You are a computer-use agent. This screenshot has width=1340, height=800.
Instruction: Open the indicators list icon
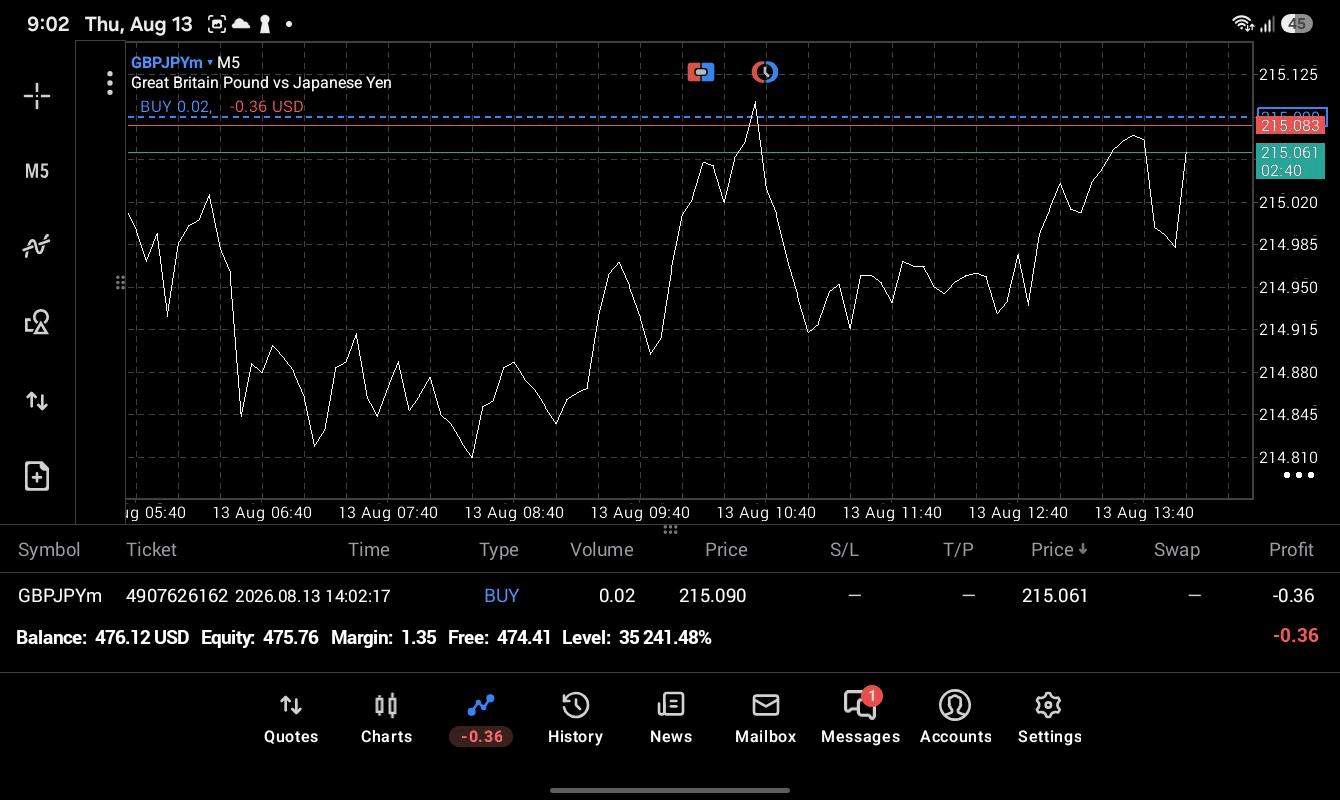click(37, 246)
